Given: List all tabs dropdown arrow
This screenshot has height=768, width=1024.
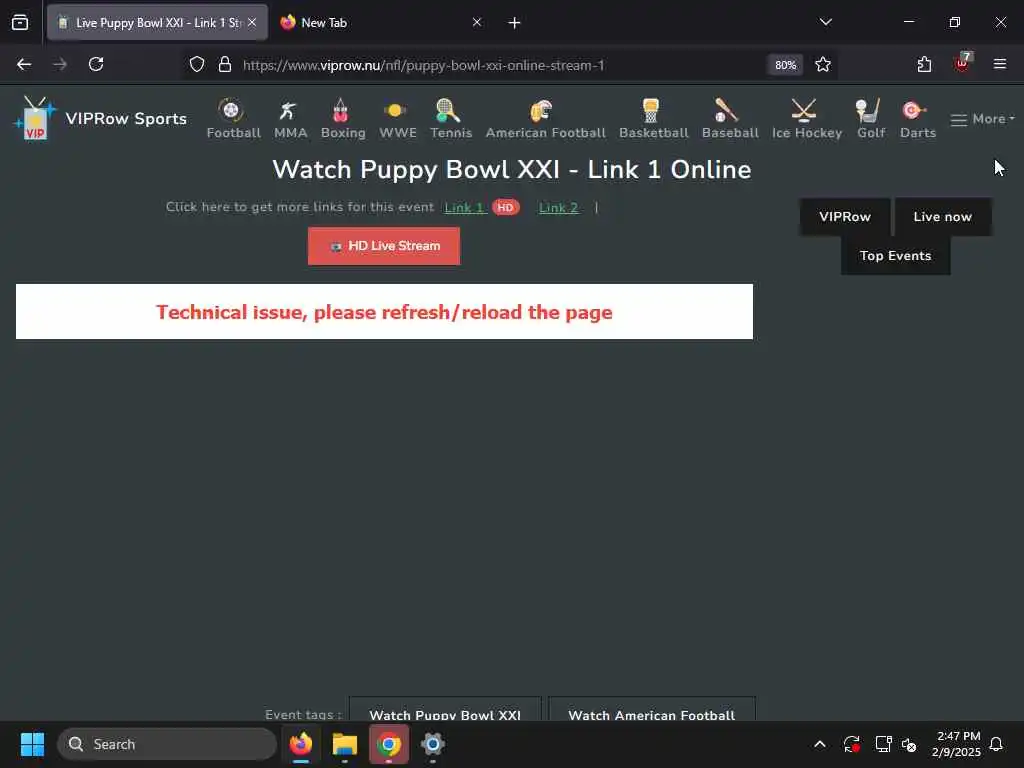Looking at the screenshot, I should coord(825,22).
